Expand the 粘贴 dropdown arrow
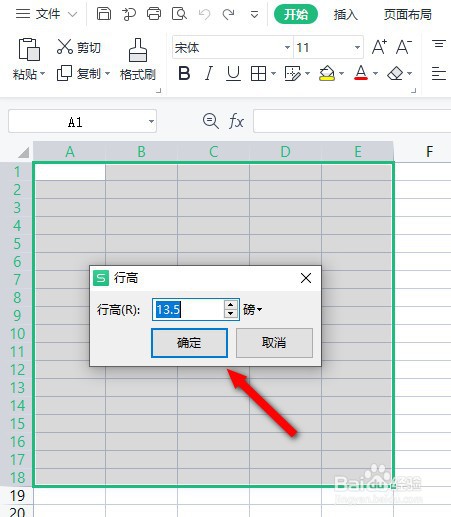451x517 pixels. click(42, 74)
